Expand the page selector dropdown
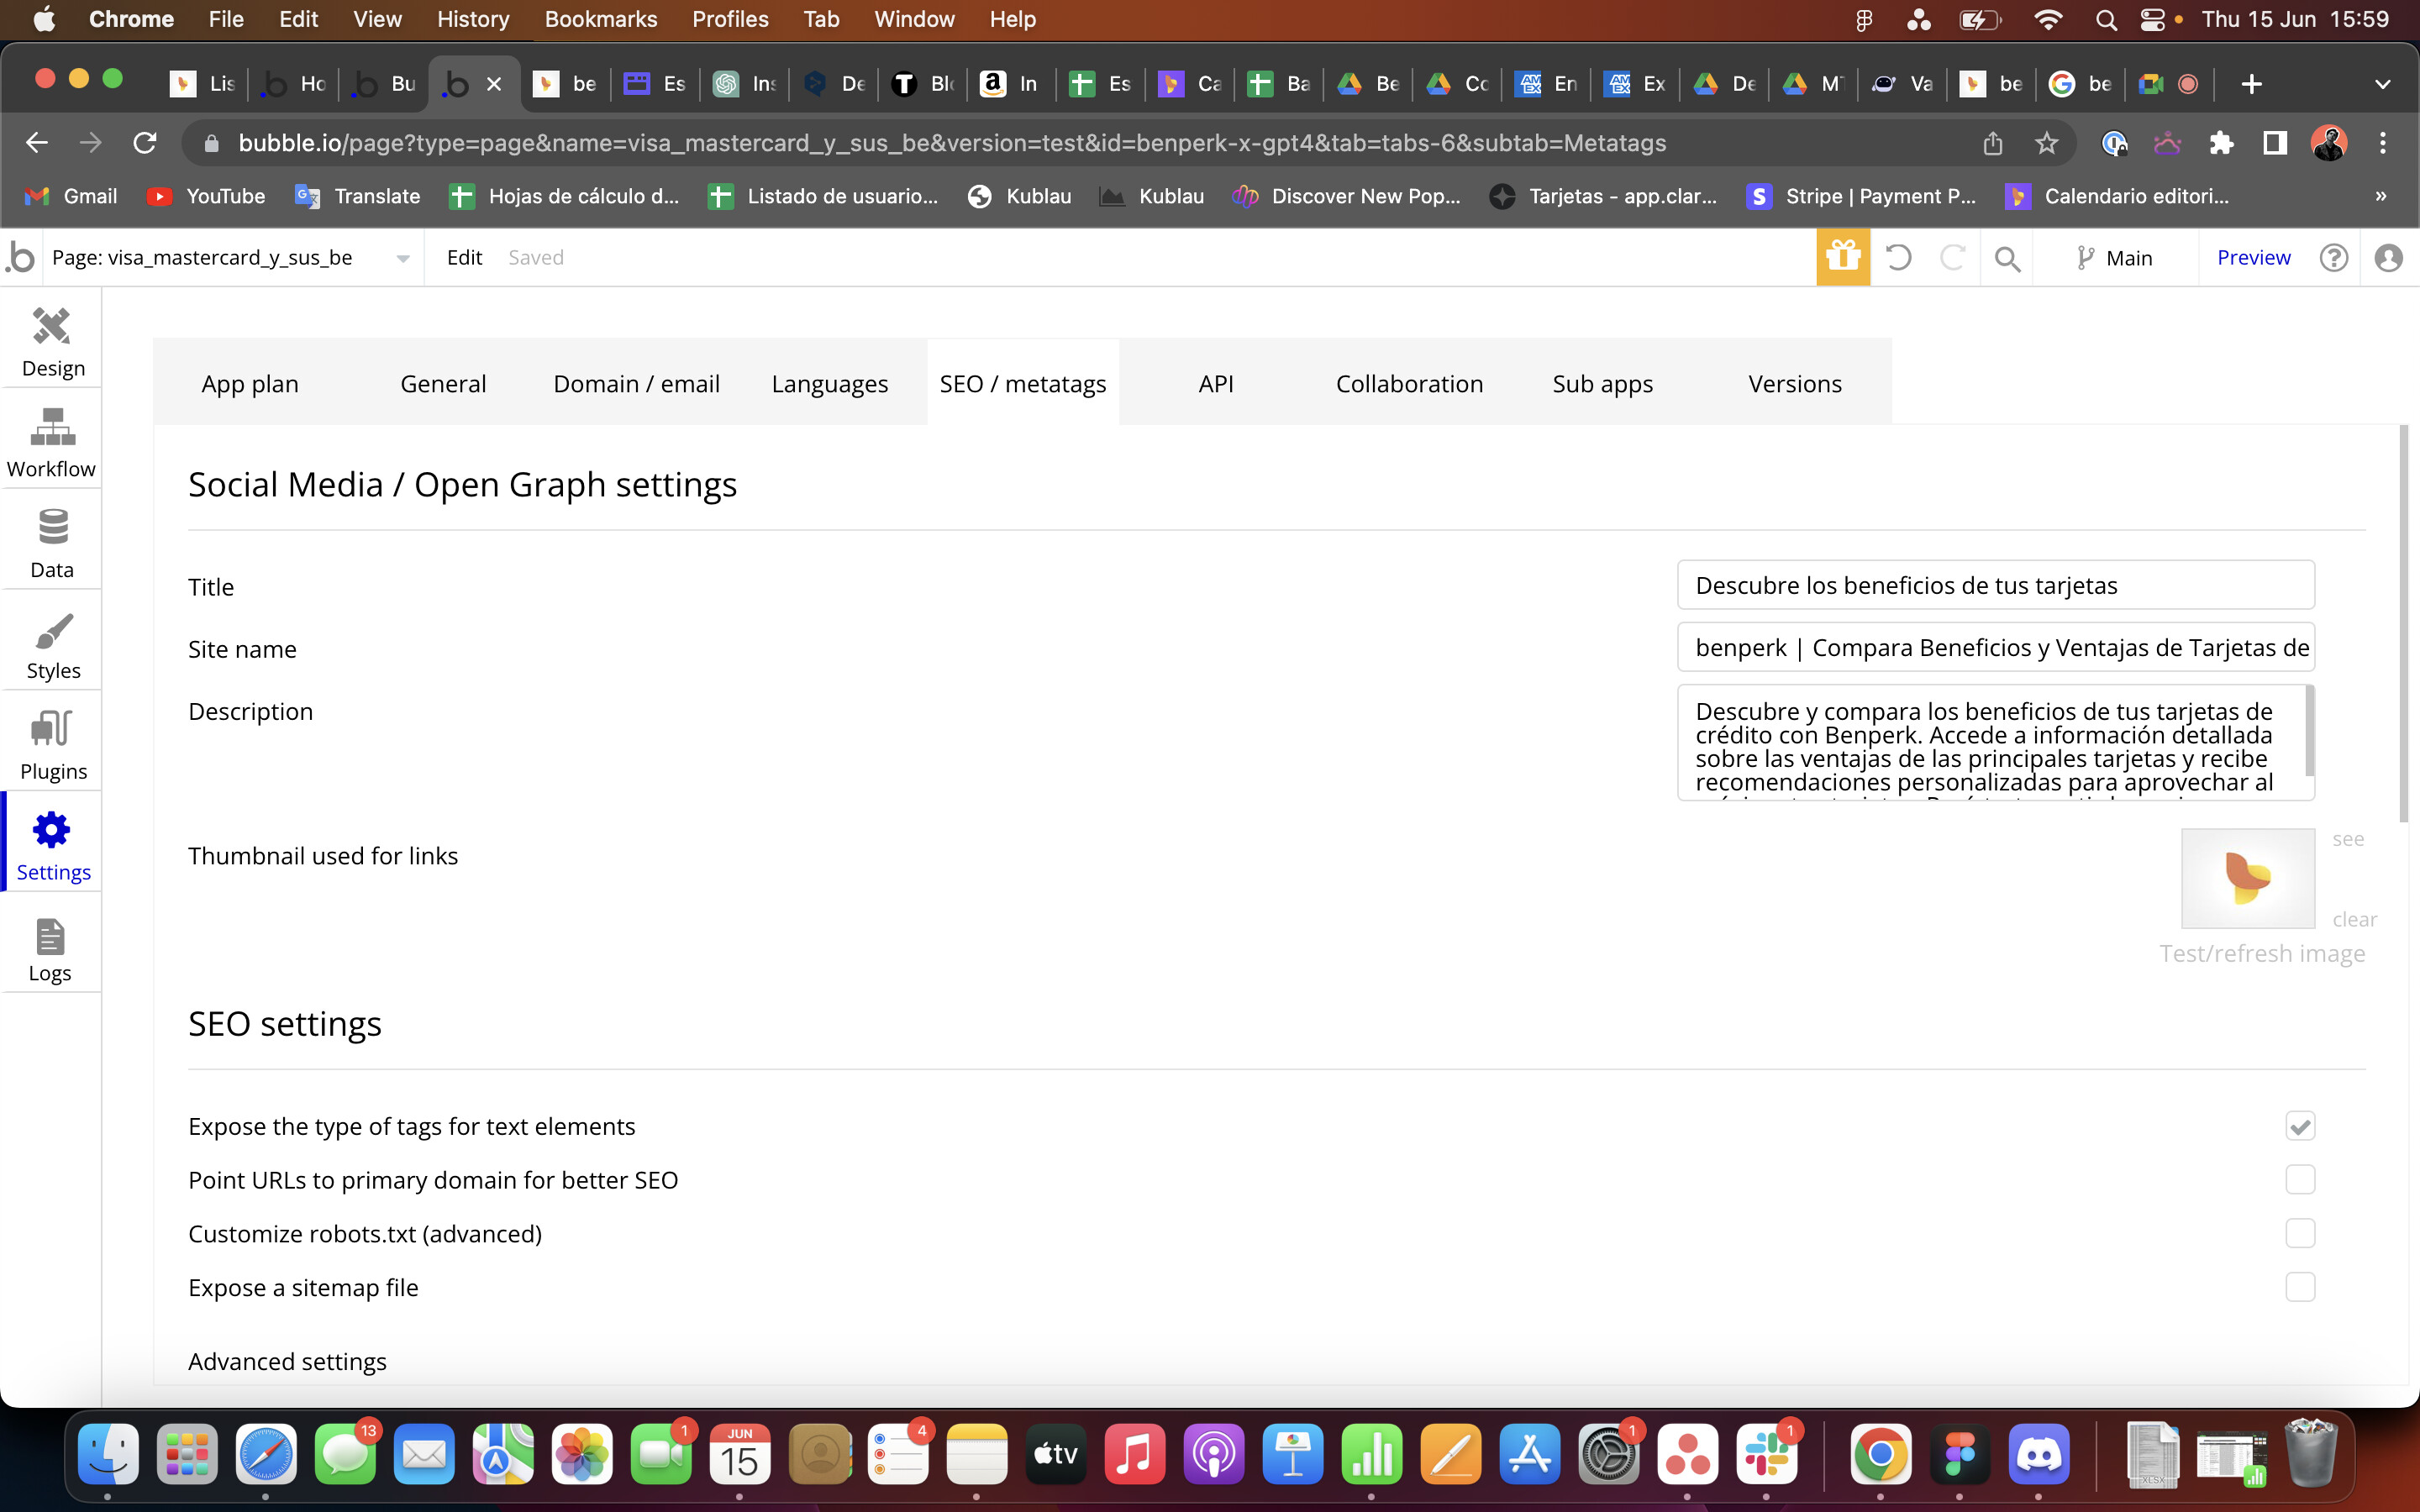 [x=402, y=258]
